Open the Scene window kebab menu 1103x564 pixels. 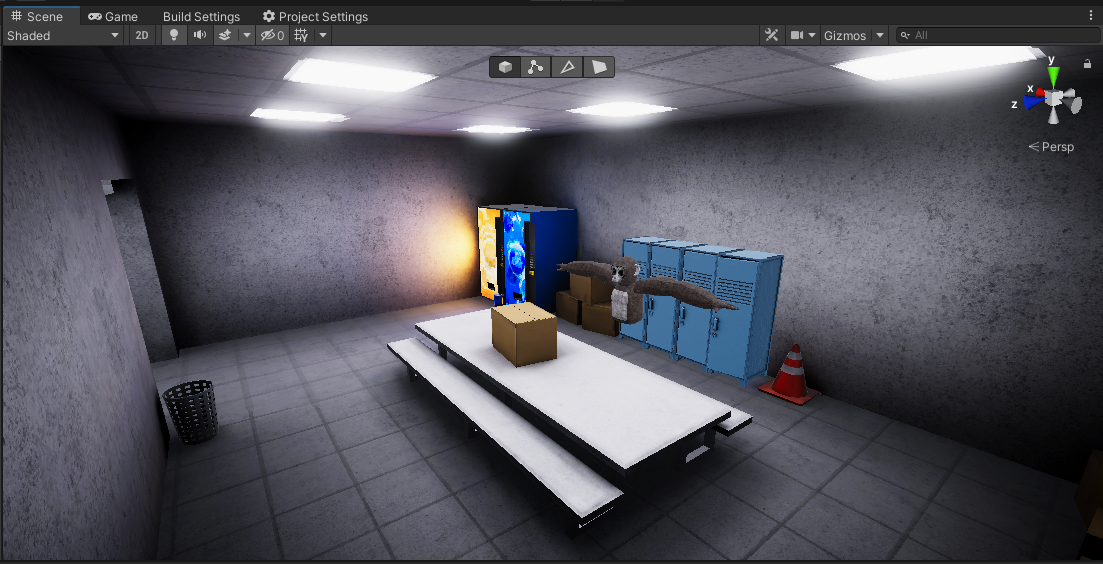(x=1091, y=15)
